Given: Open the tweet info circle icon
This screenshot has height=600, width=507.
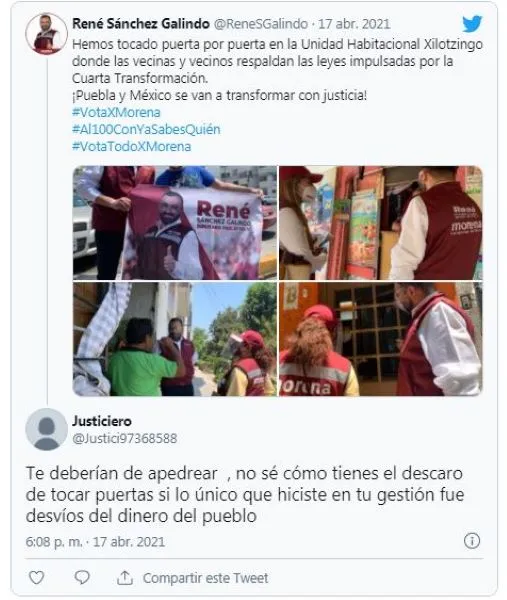Looking at the screenshot, I should coord(471,541).
